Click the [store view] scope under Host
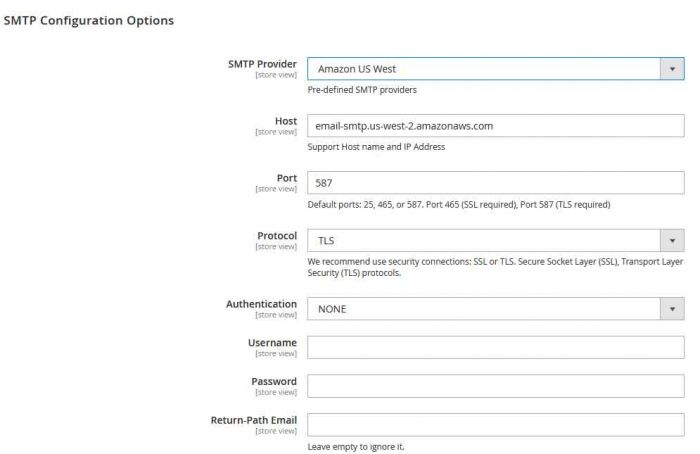The width and height of the screenshot is (700, 454). pyautogui.click(x=276, y=132)
